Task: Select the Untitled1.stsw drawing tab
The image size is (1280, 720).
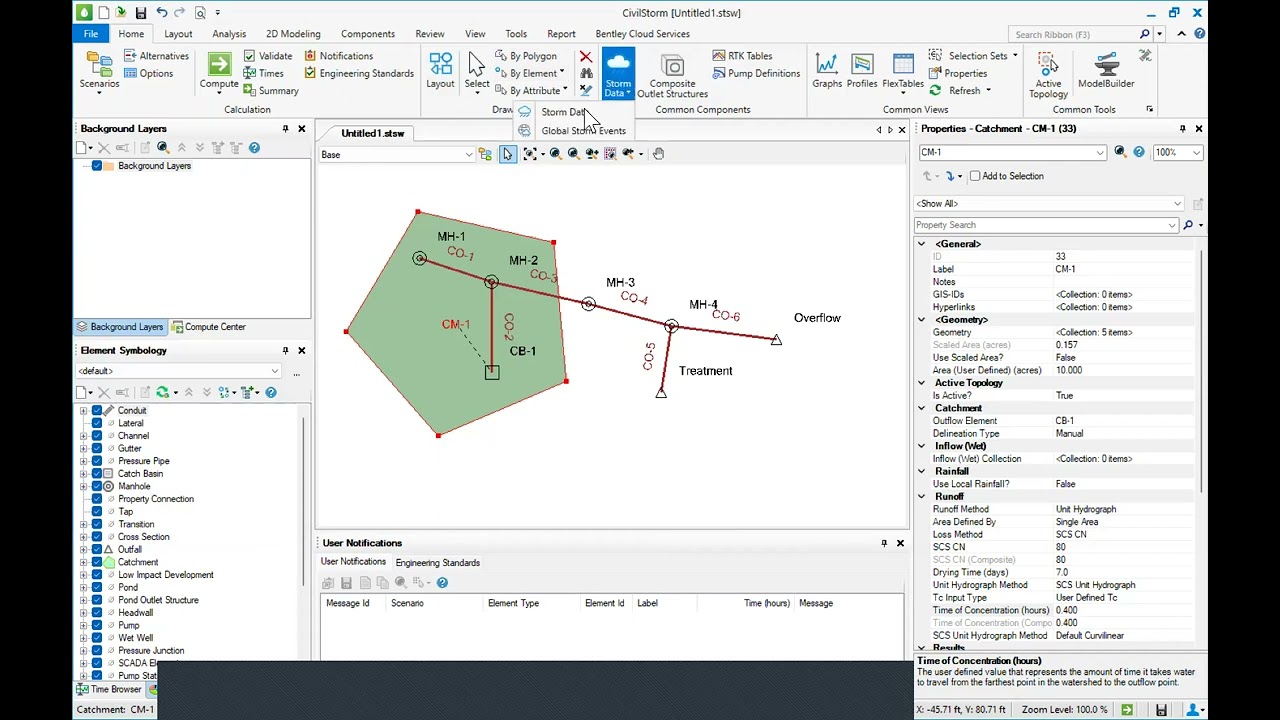Action: point(372,134)
